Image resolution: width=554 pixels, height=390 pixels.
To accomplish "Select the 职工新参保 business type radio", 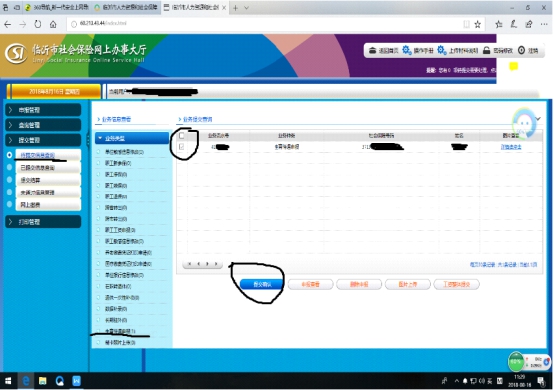I will (x=99, y=163).
